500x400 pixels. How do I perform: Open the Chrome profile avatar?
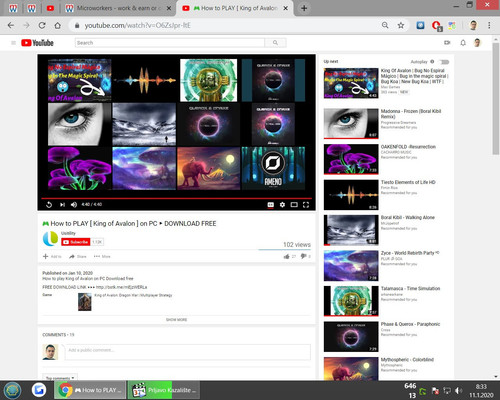[x=473, y=25]
